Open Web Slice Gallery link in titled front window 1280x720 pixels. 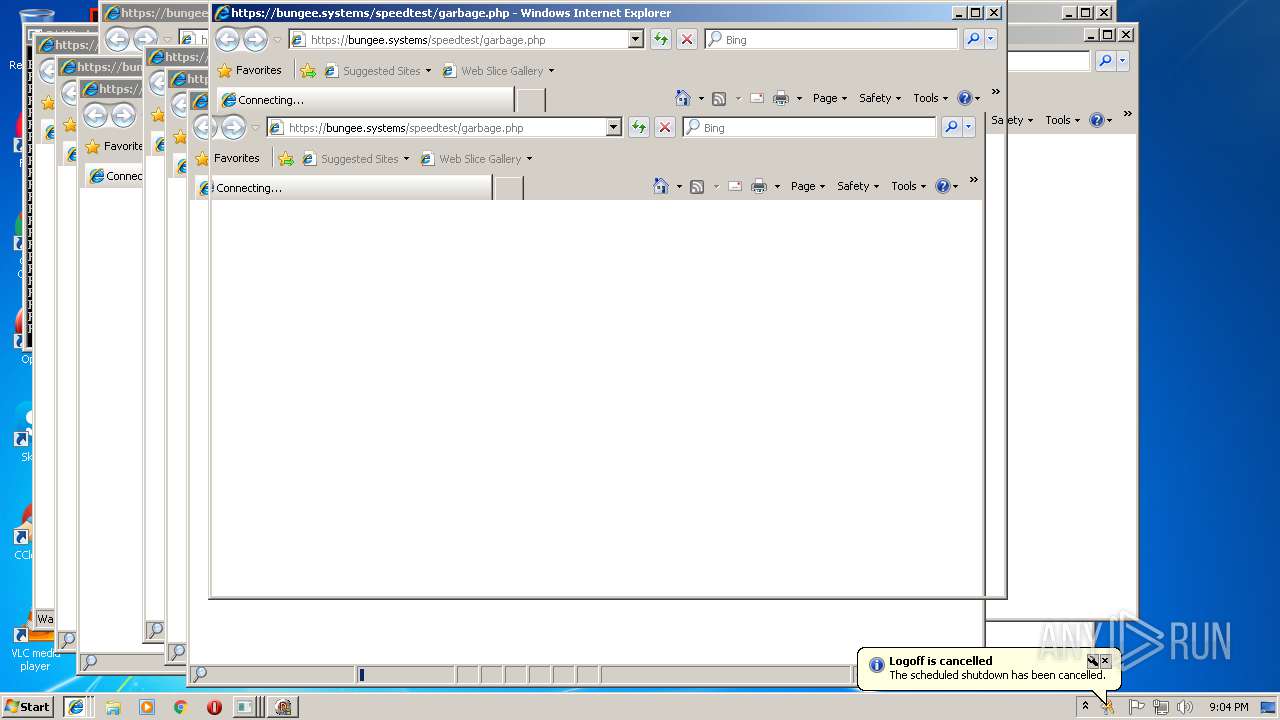498,71
